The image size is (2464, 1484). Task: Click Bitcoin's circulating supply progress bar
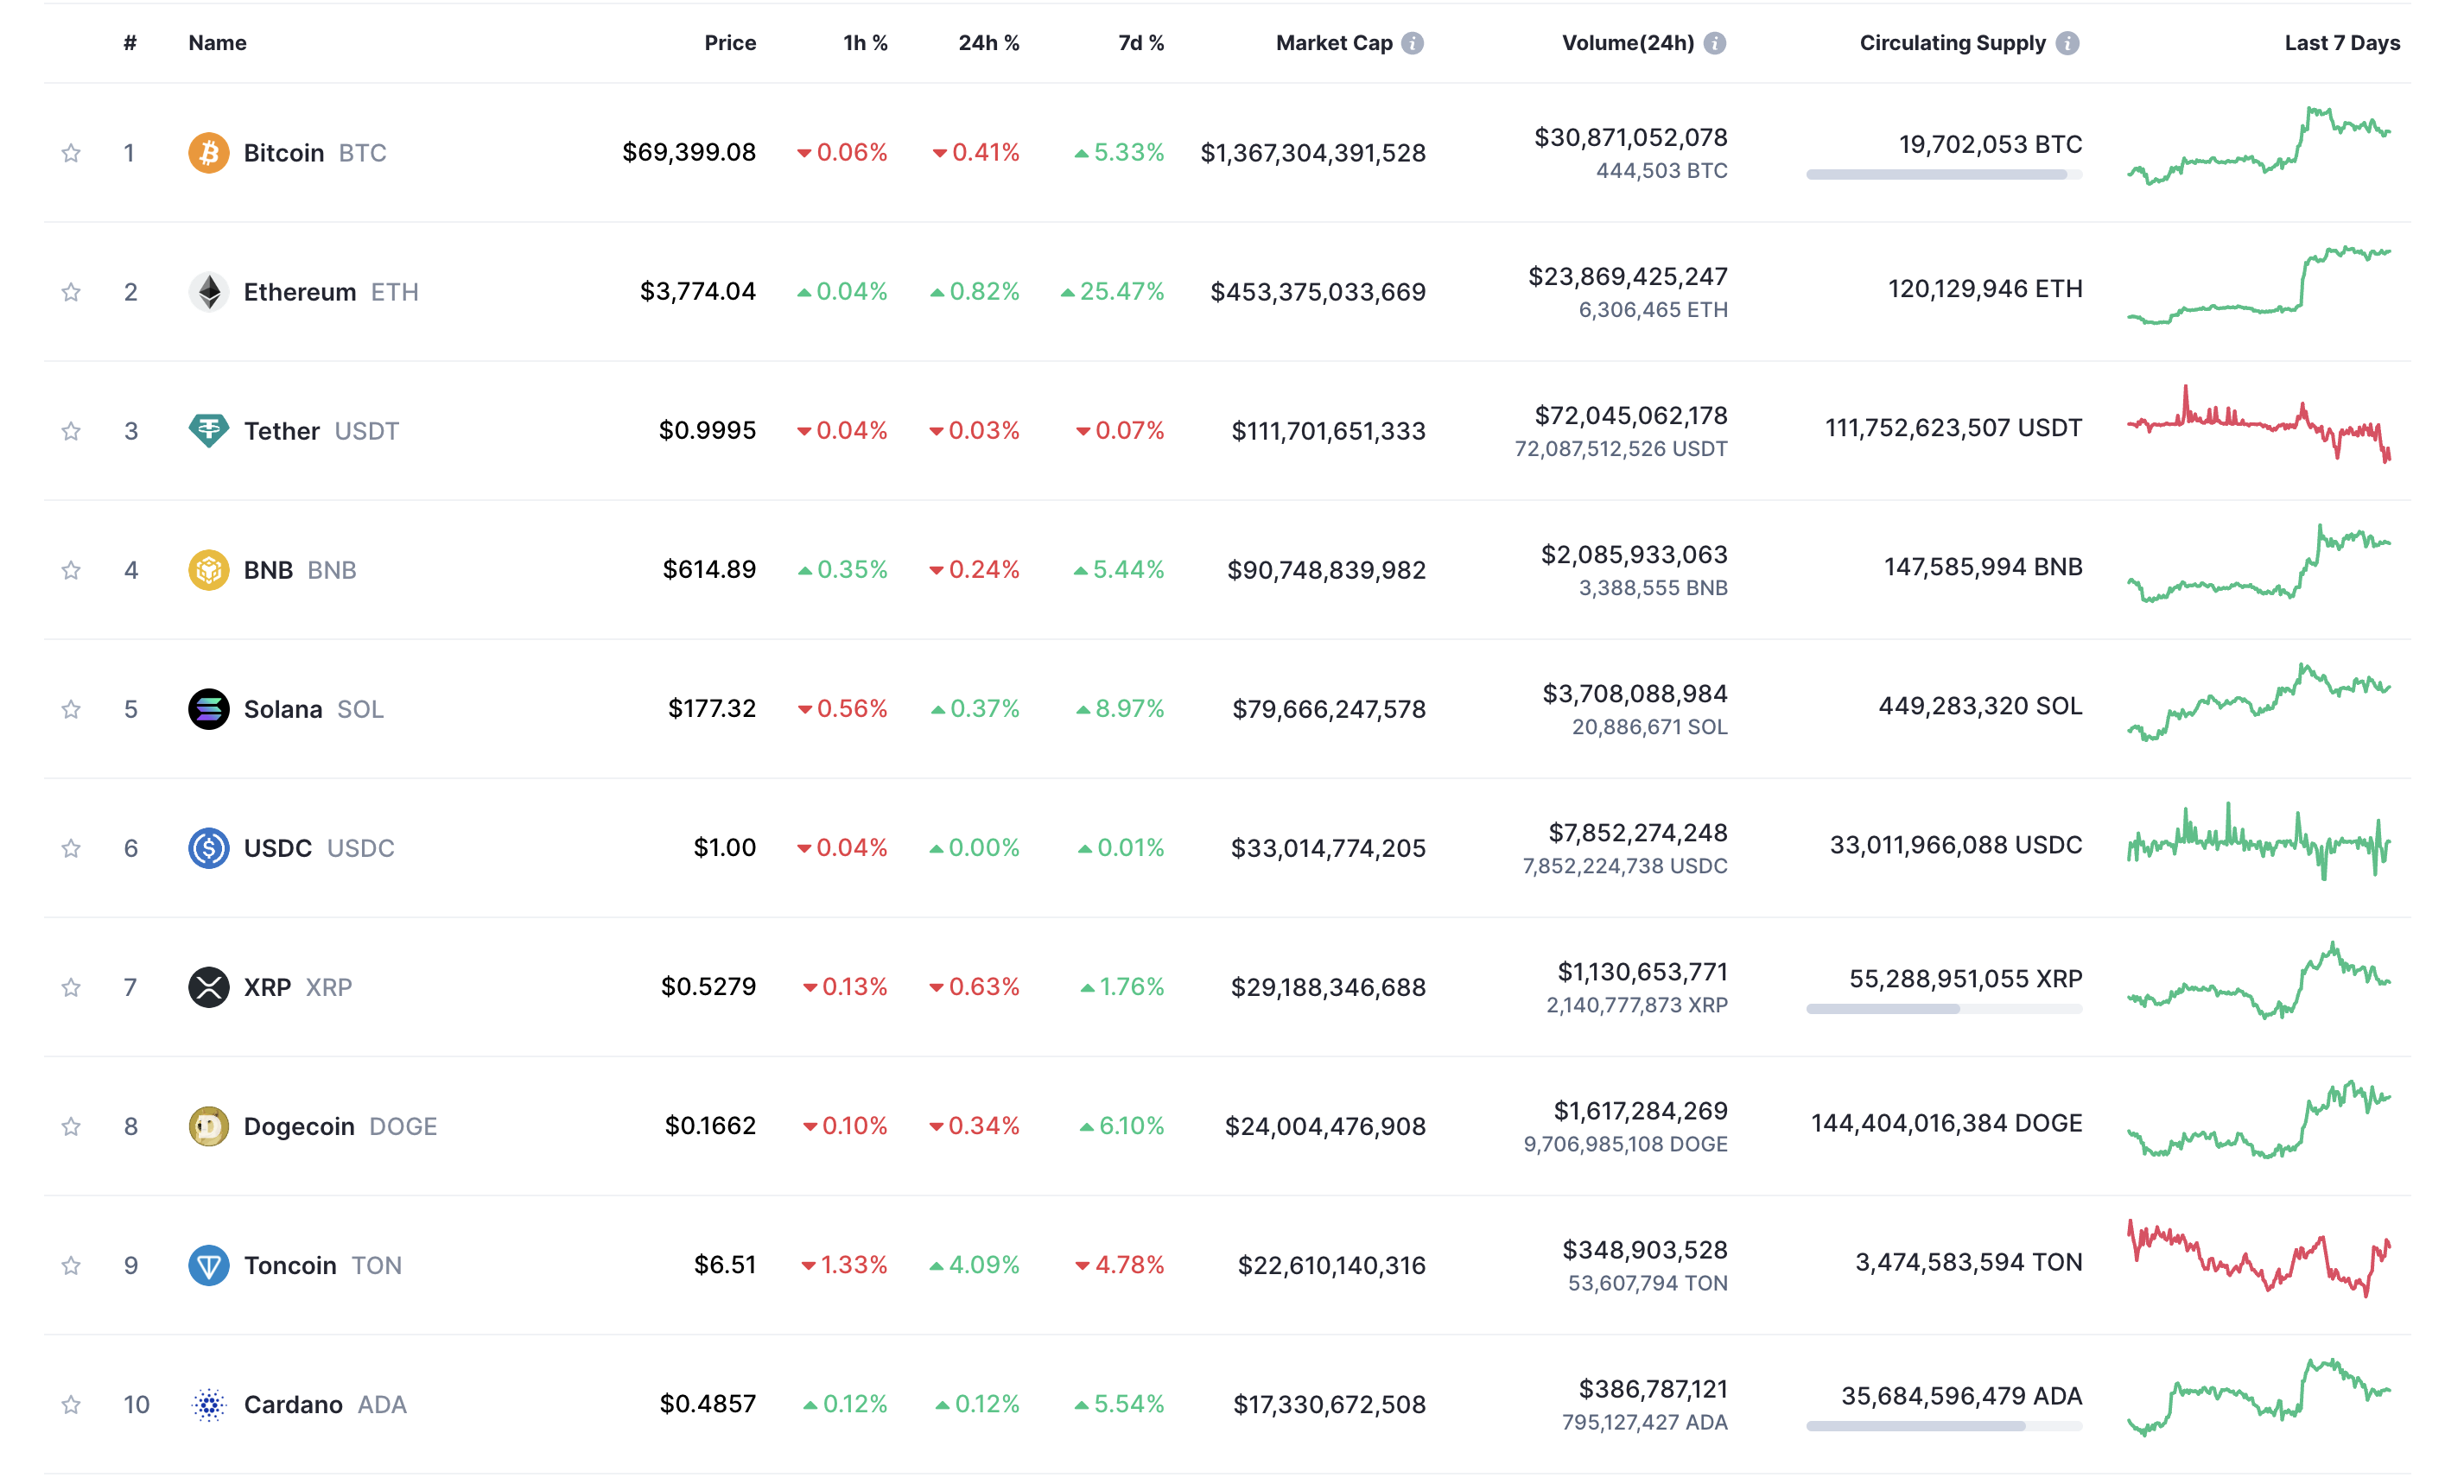(1943, 175)
